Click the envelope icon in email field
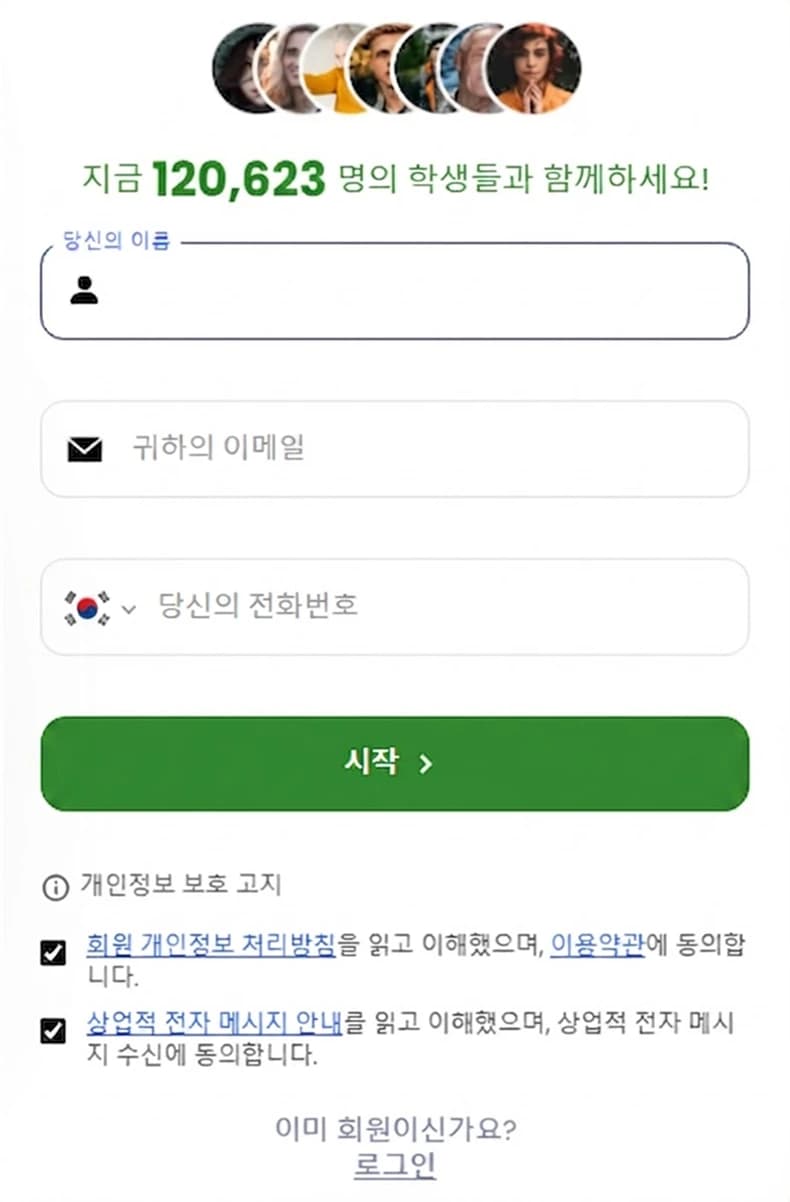Image resolution: width=790 pixels, height=1202 pixels. 85,450
